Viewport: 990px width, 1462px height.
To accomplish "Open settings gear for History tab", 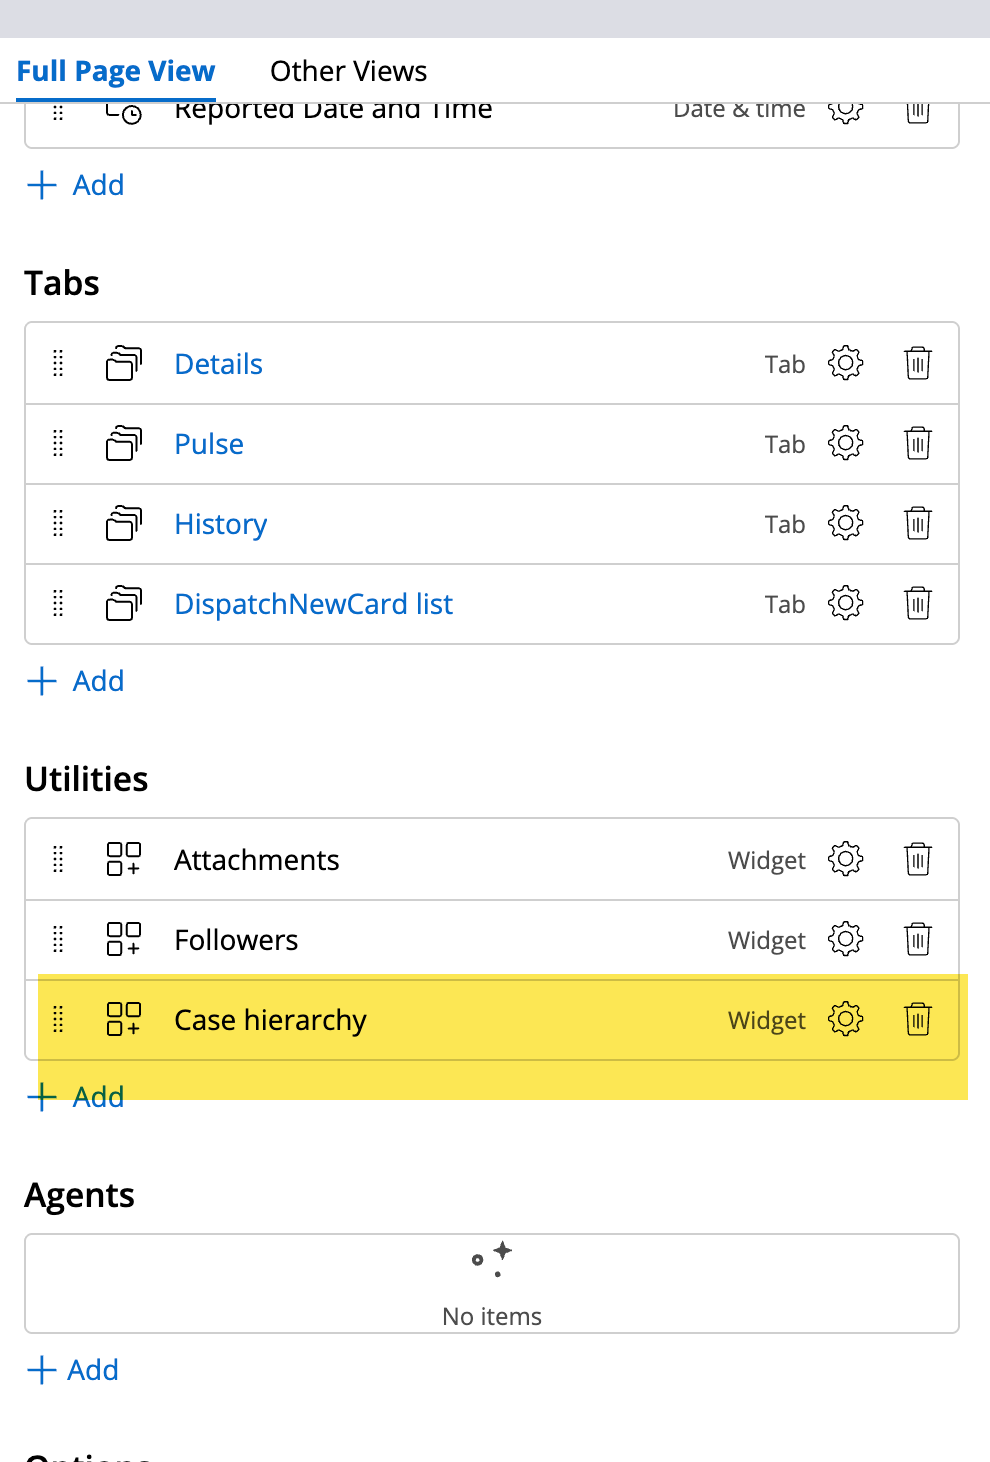I will click(845, 523).
